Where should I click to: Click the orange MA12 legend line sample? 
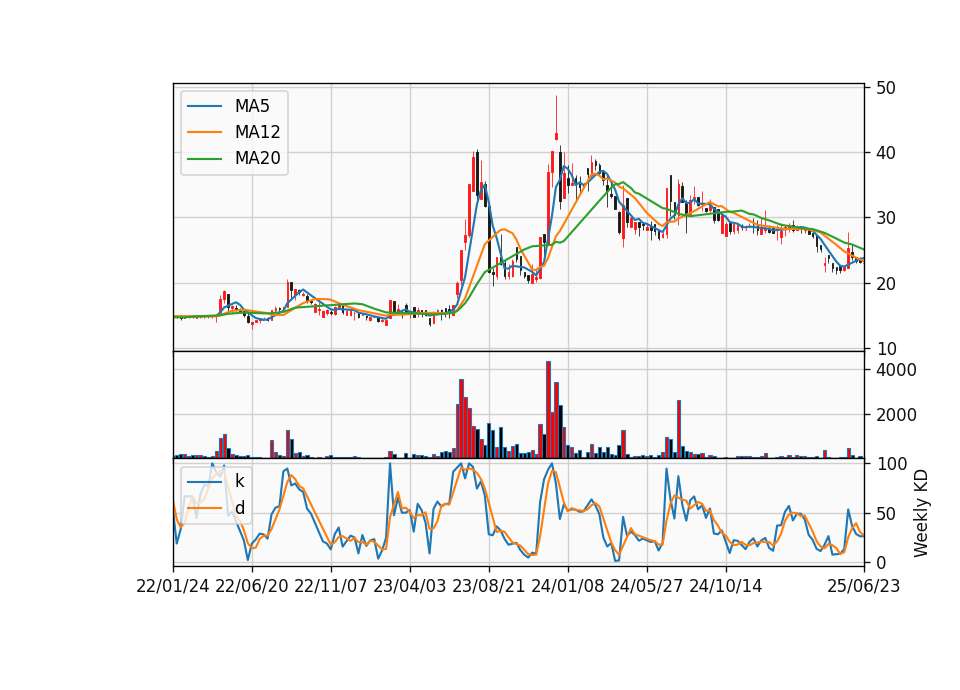(204, 132)
